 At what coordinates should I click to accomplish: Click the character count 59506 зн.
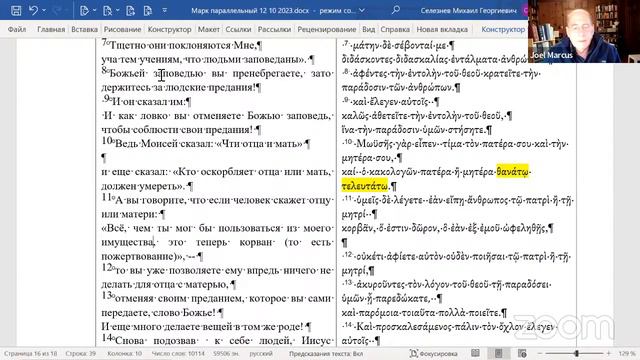click(x=227, y=353)
